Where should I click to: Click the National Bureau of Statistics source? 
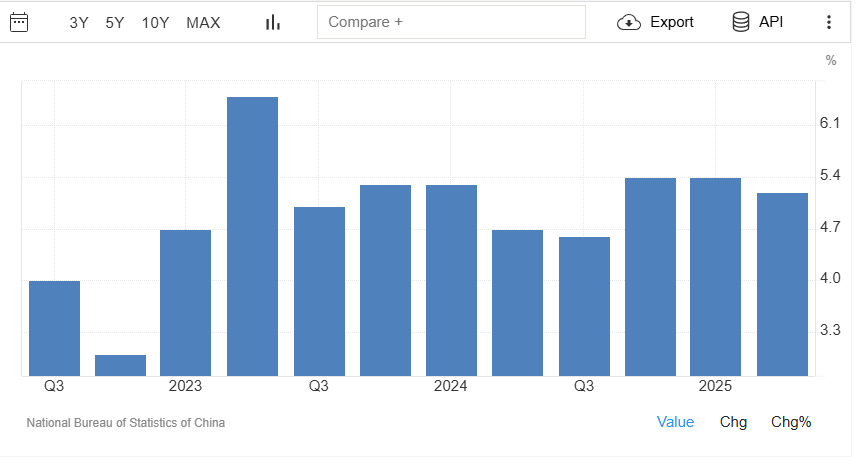[126, 423]
